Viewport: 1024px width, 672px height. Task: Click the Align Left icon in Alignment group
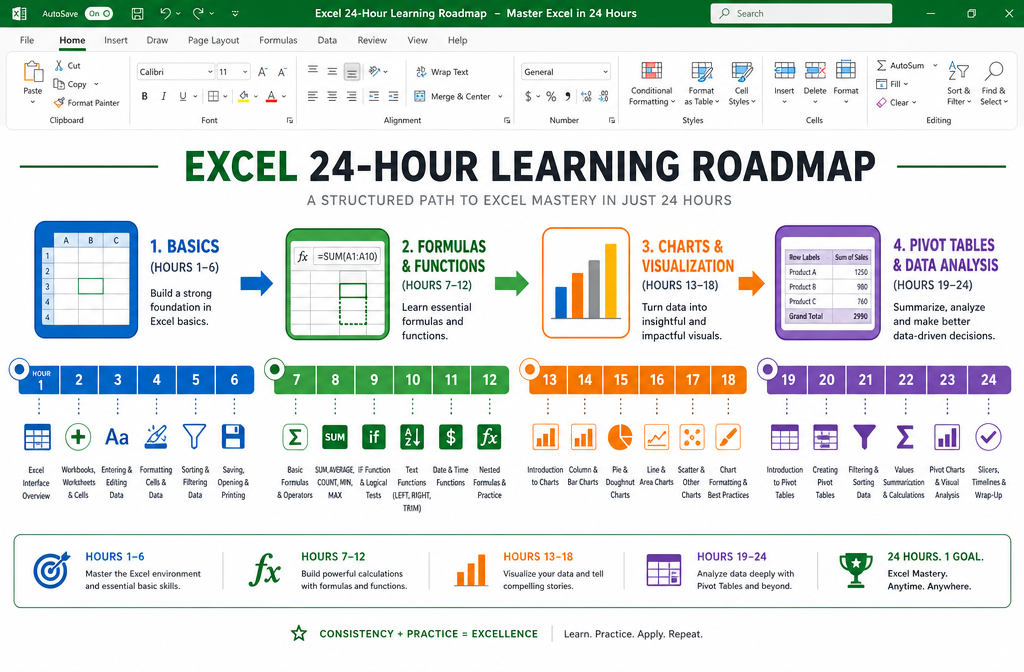[313, 97]
